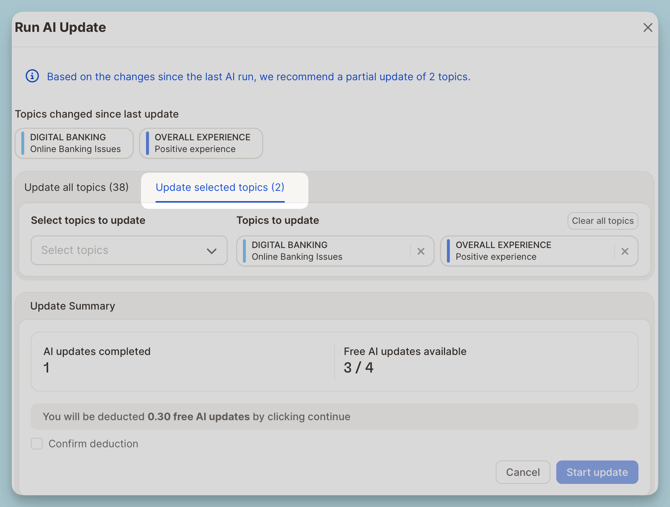The height and width of the screenshot is (507, 670).
Task: Click light blue bar on changed Digital Banking chip
Action: [x=23, y=143]
